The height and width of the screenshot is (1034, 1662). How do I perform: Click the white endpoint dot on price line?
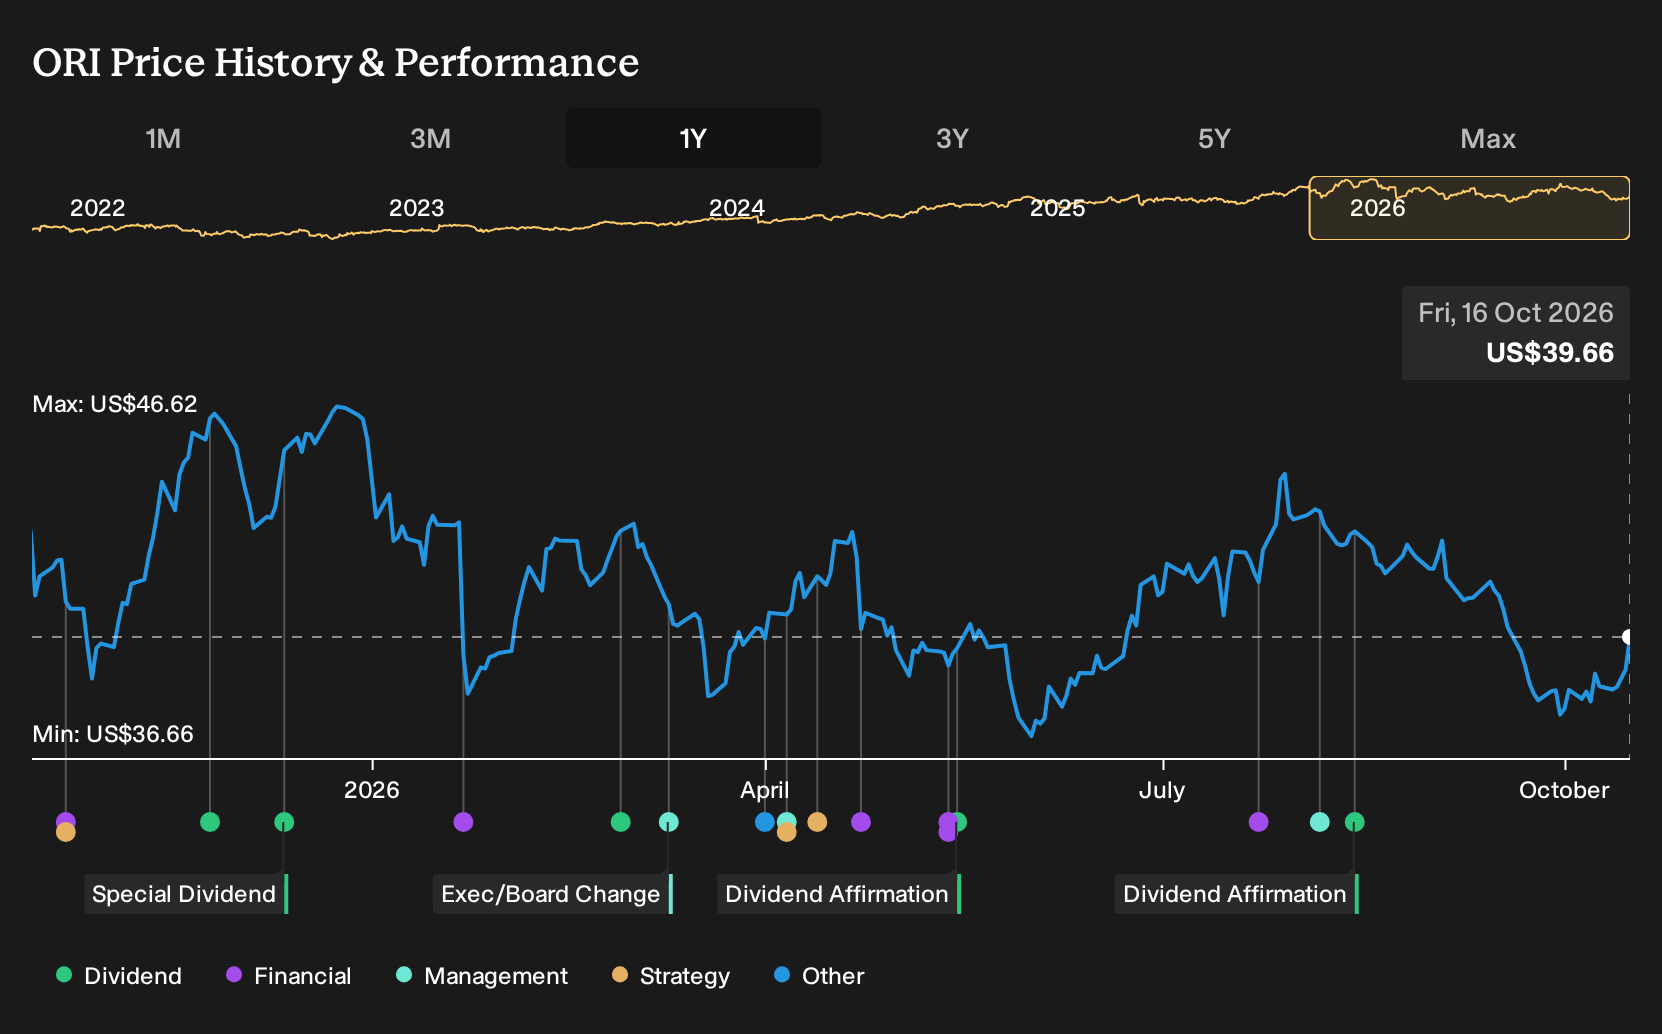1628,637
